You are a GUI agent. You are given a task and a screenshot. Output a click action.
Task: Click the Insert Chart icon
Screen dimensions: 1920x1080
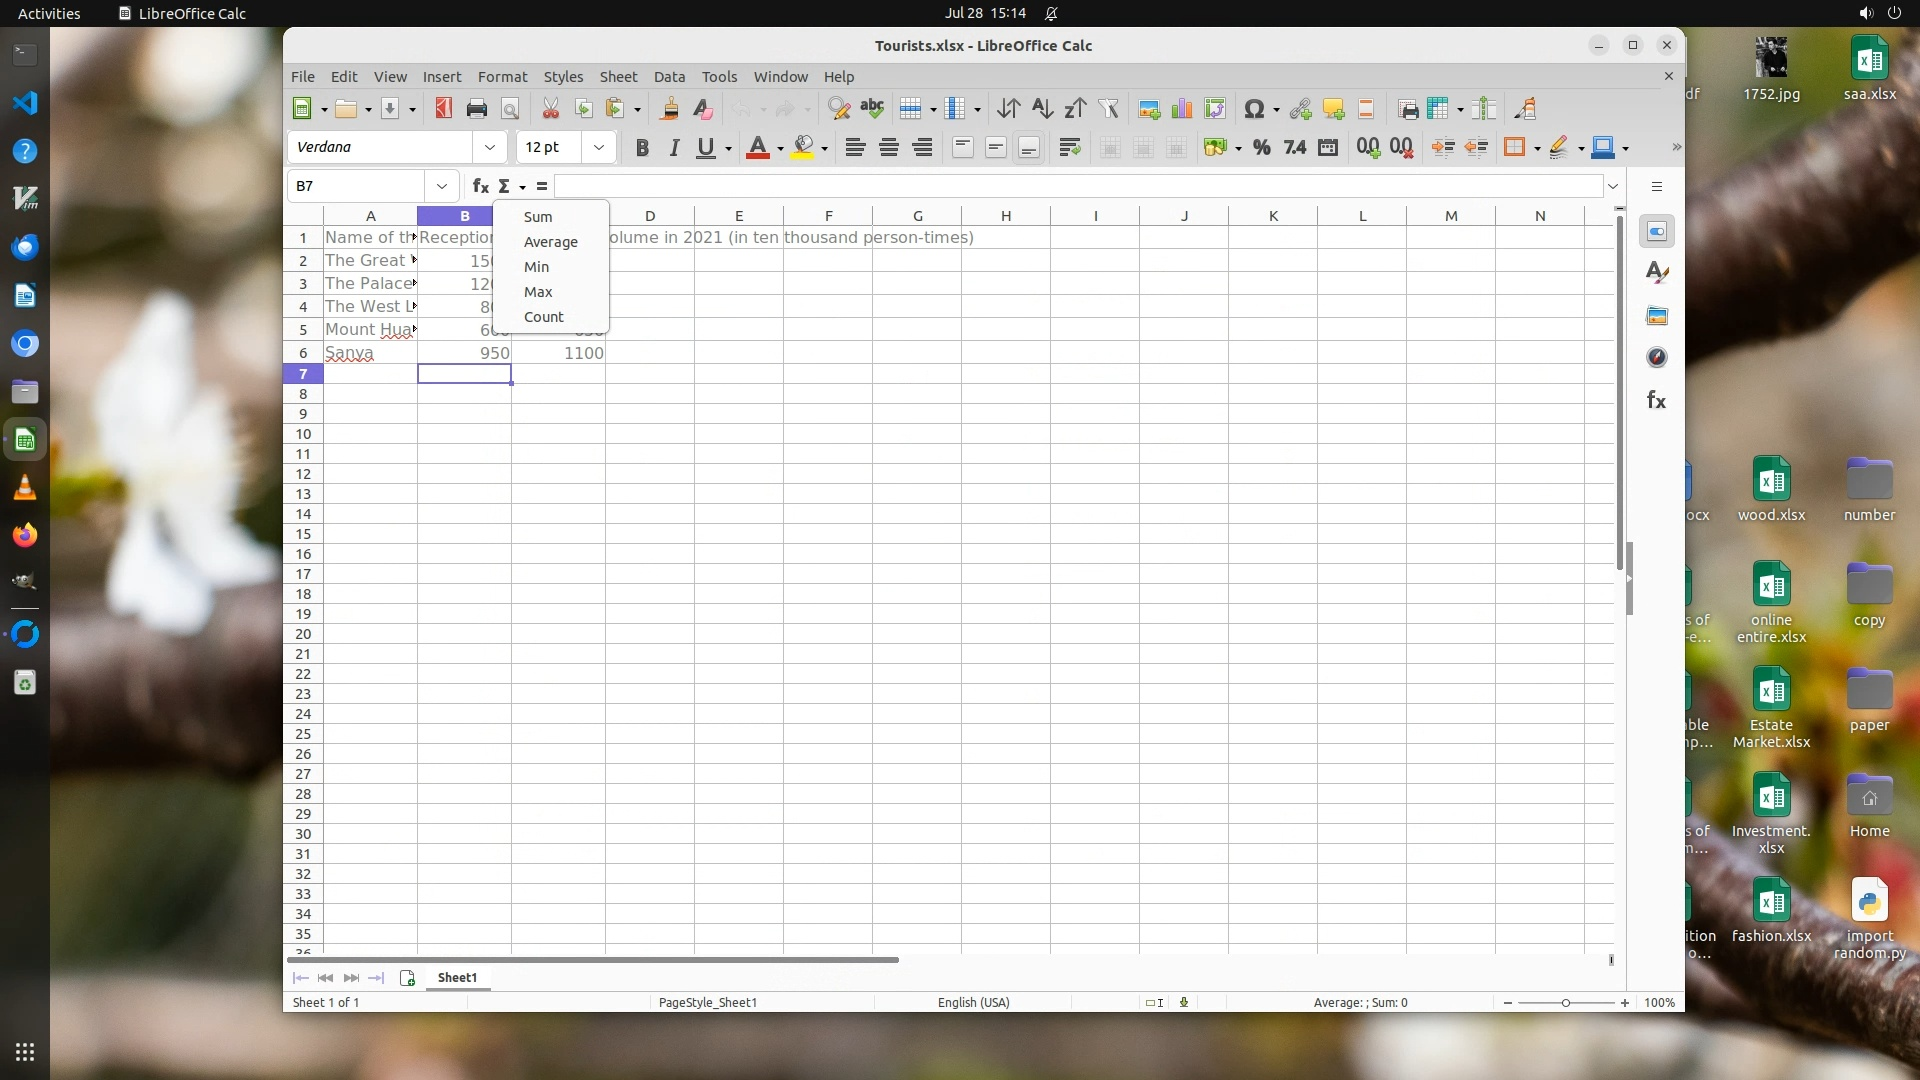pos(1182,109)
